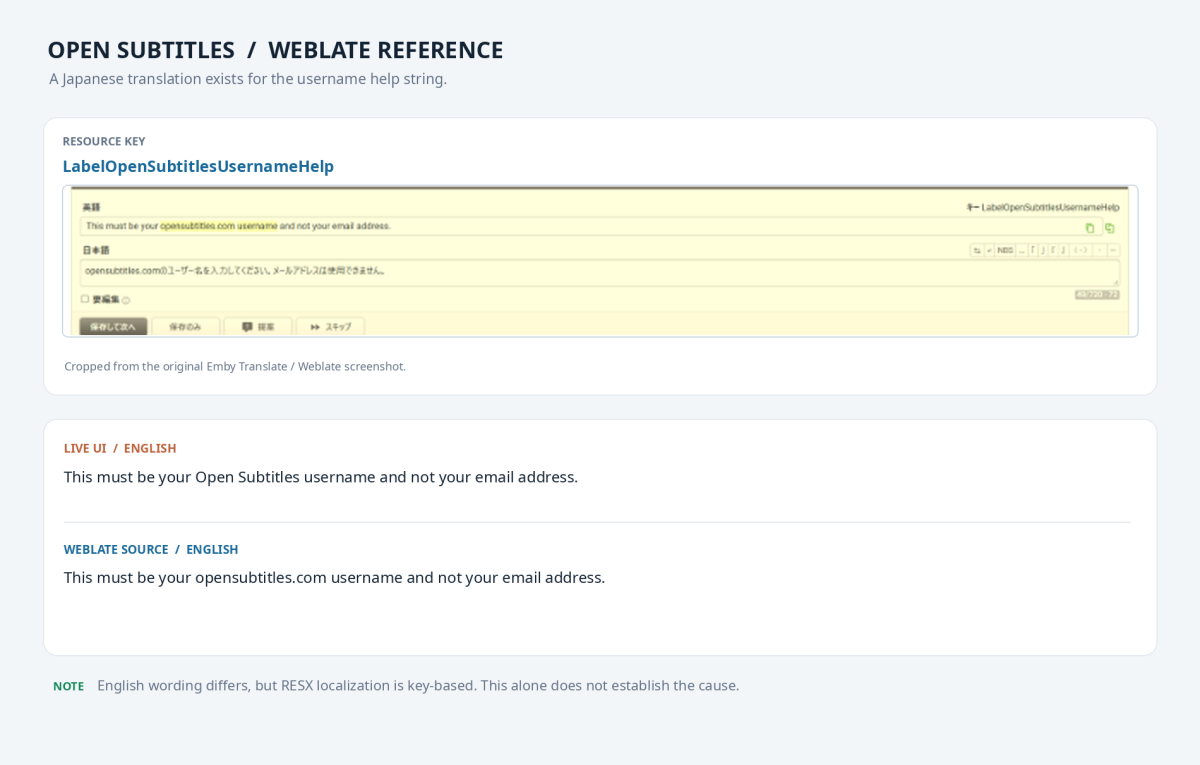Screen dimensions: 1200x765
Task: Click the green NOTE label
Action: 68,686
